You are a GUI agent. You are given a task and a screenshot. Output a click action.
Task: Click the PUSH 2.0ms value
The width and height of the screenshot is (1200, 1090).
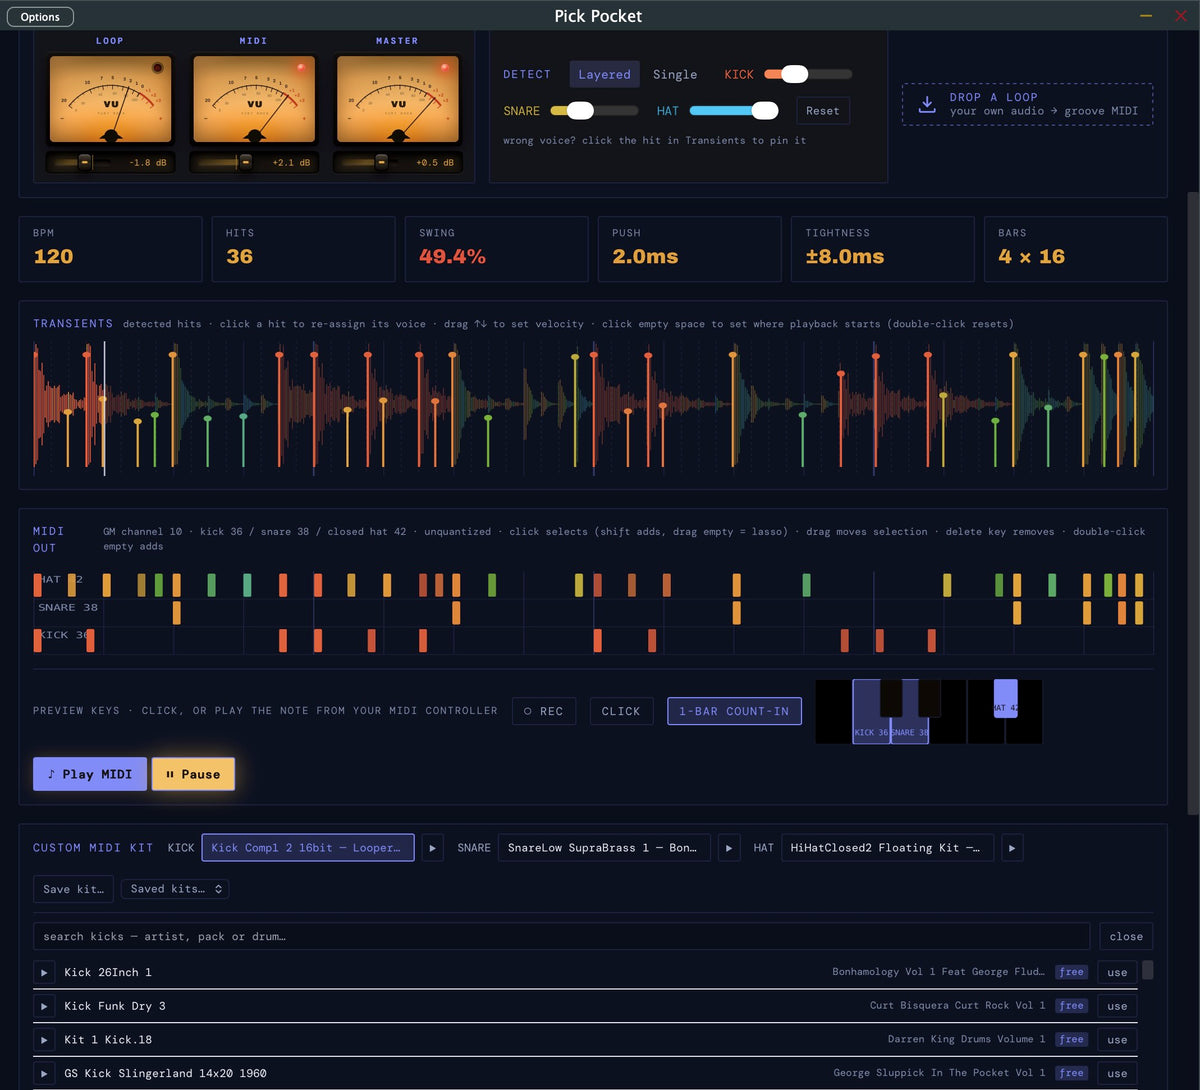pyautogui.click(x=645, y=257)
